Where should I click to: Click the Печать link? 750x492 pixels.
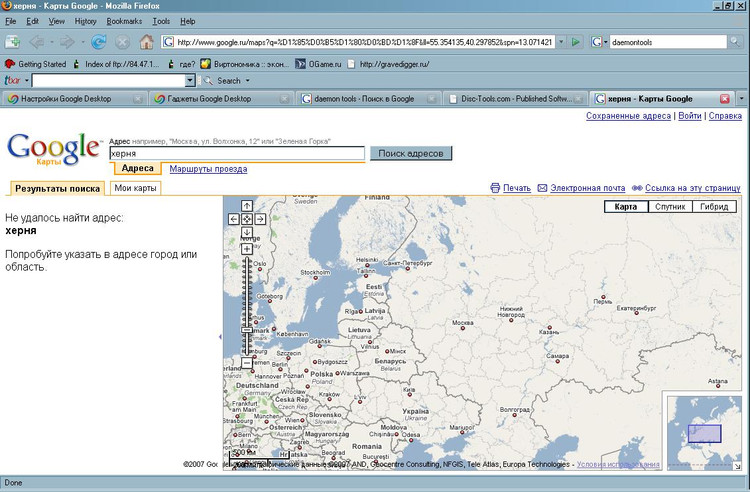pyautogui.click(x=517, y=188)
